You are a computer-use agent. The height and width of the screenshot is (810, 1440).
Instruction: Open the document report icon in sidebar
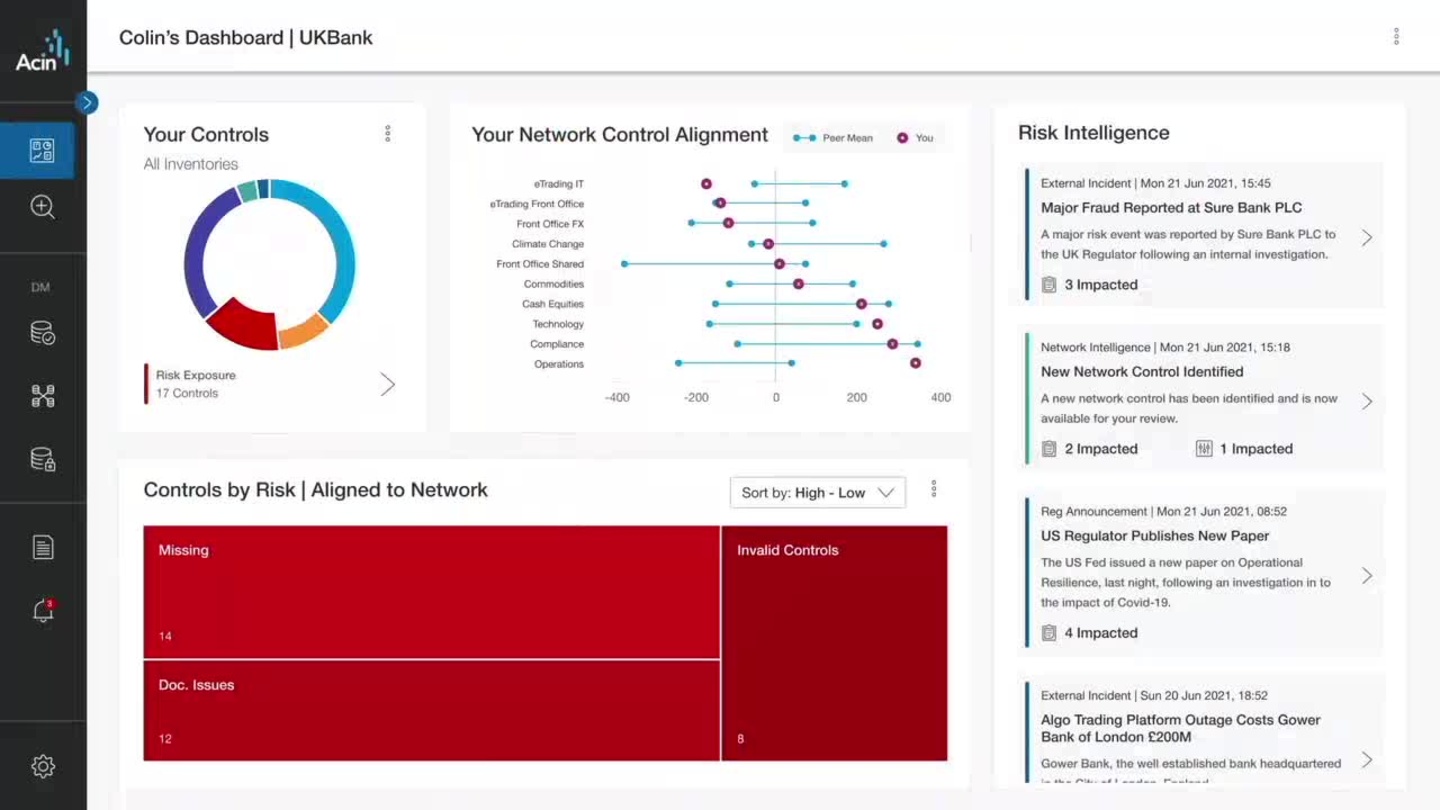point(42,547)
